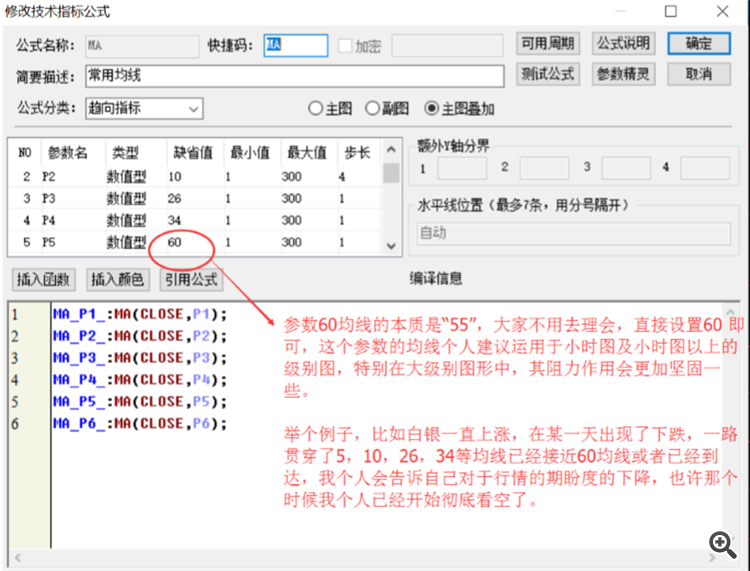
Task: Click the 最小值 column header
Action: pyautogui.click(x=252, y=153)
